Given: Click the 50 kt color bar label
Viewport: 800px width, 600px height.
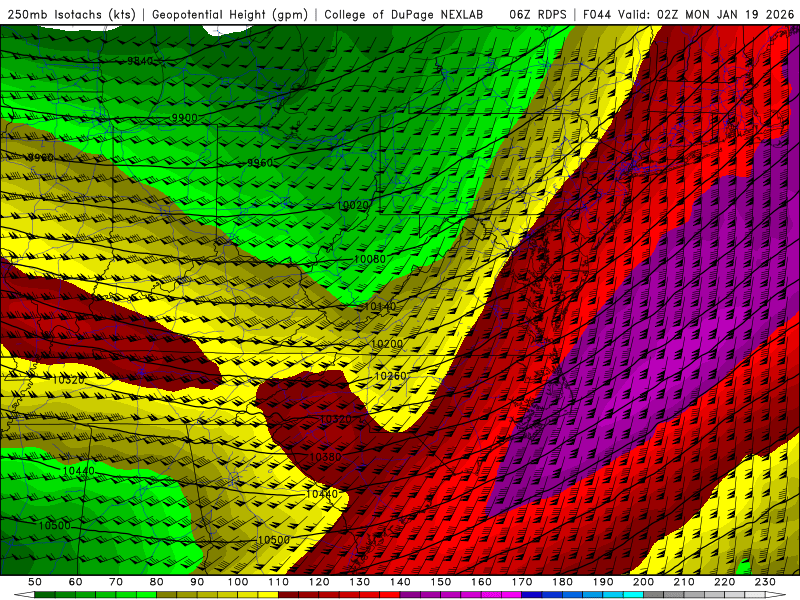Looking at the screenshot, I should point(35,582).
